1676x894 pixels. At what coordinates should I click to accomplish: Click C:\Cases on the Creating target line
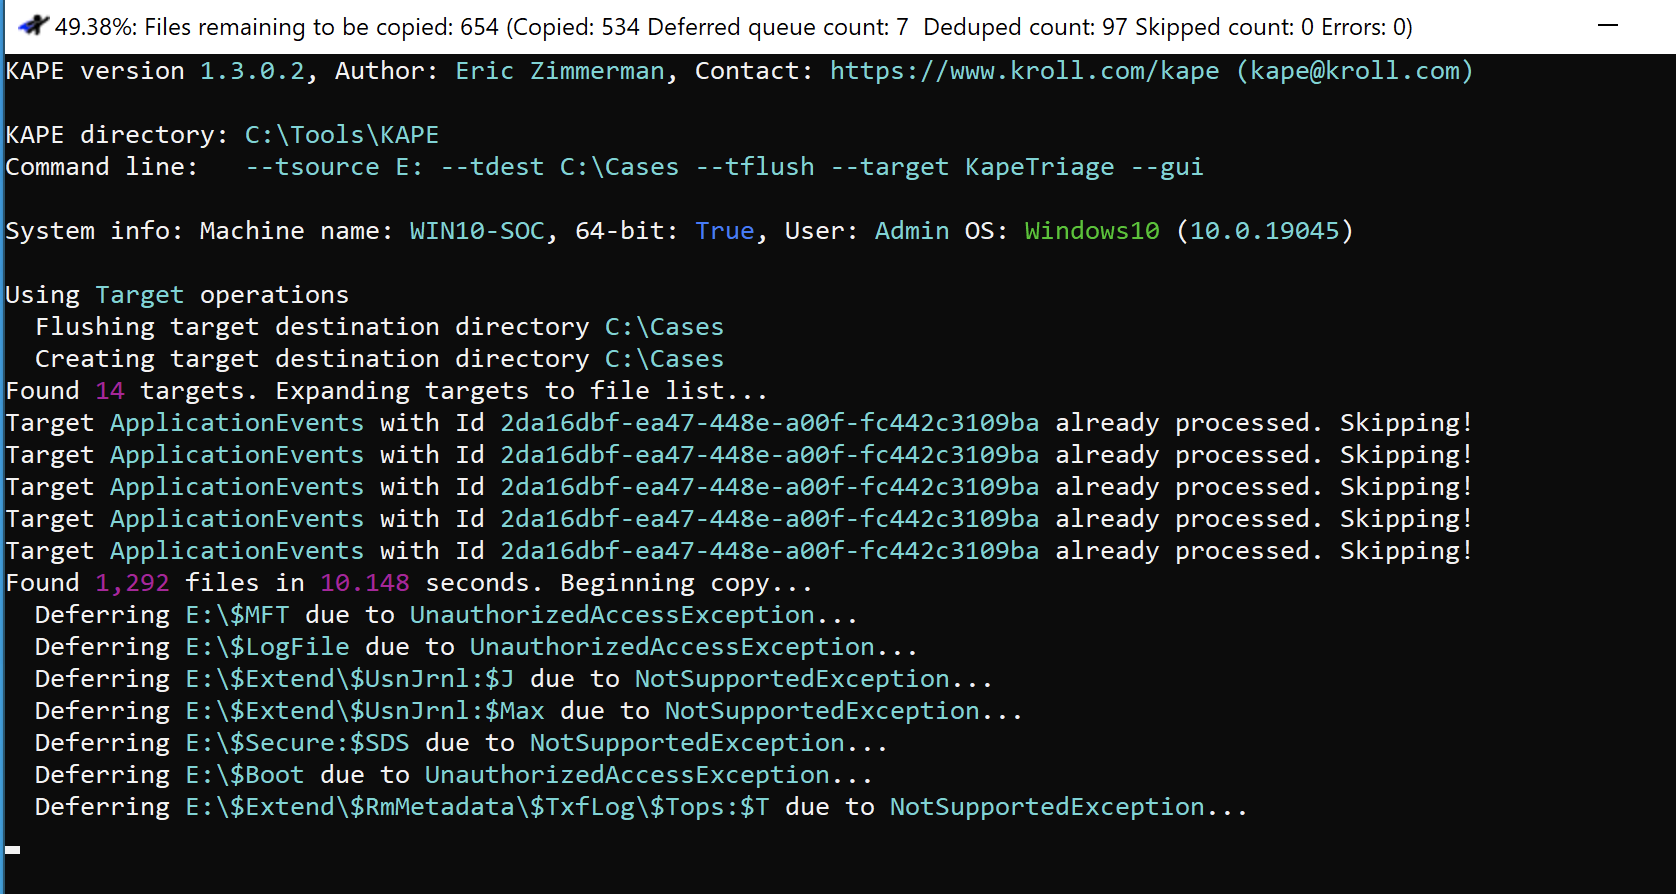pos(665,359)
